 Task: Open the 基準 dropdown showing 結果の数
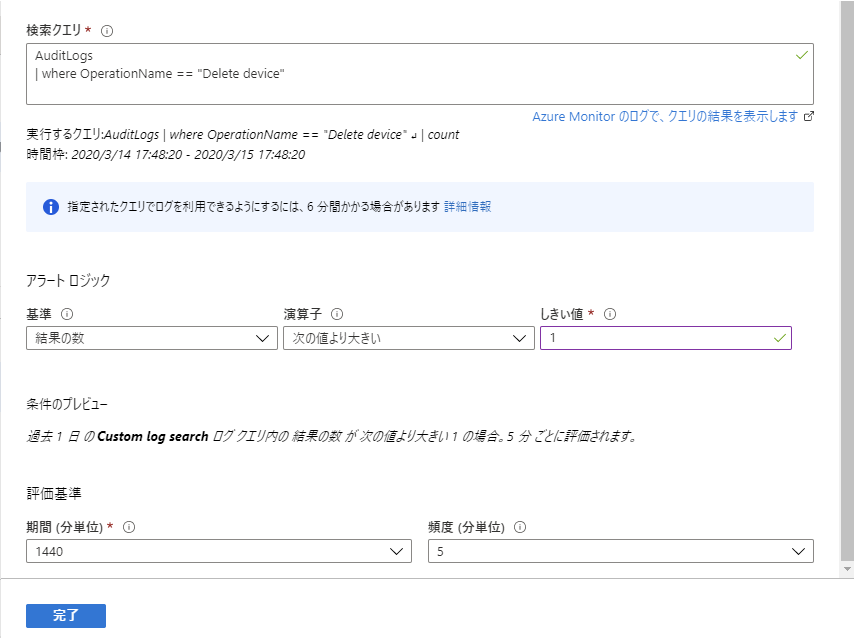click(x=152, y=338)
